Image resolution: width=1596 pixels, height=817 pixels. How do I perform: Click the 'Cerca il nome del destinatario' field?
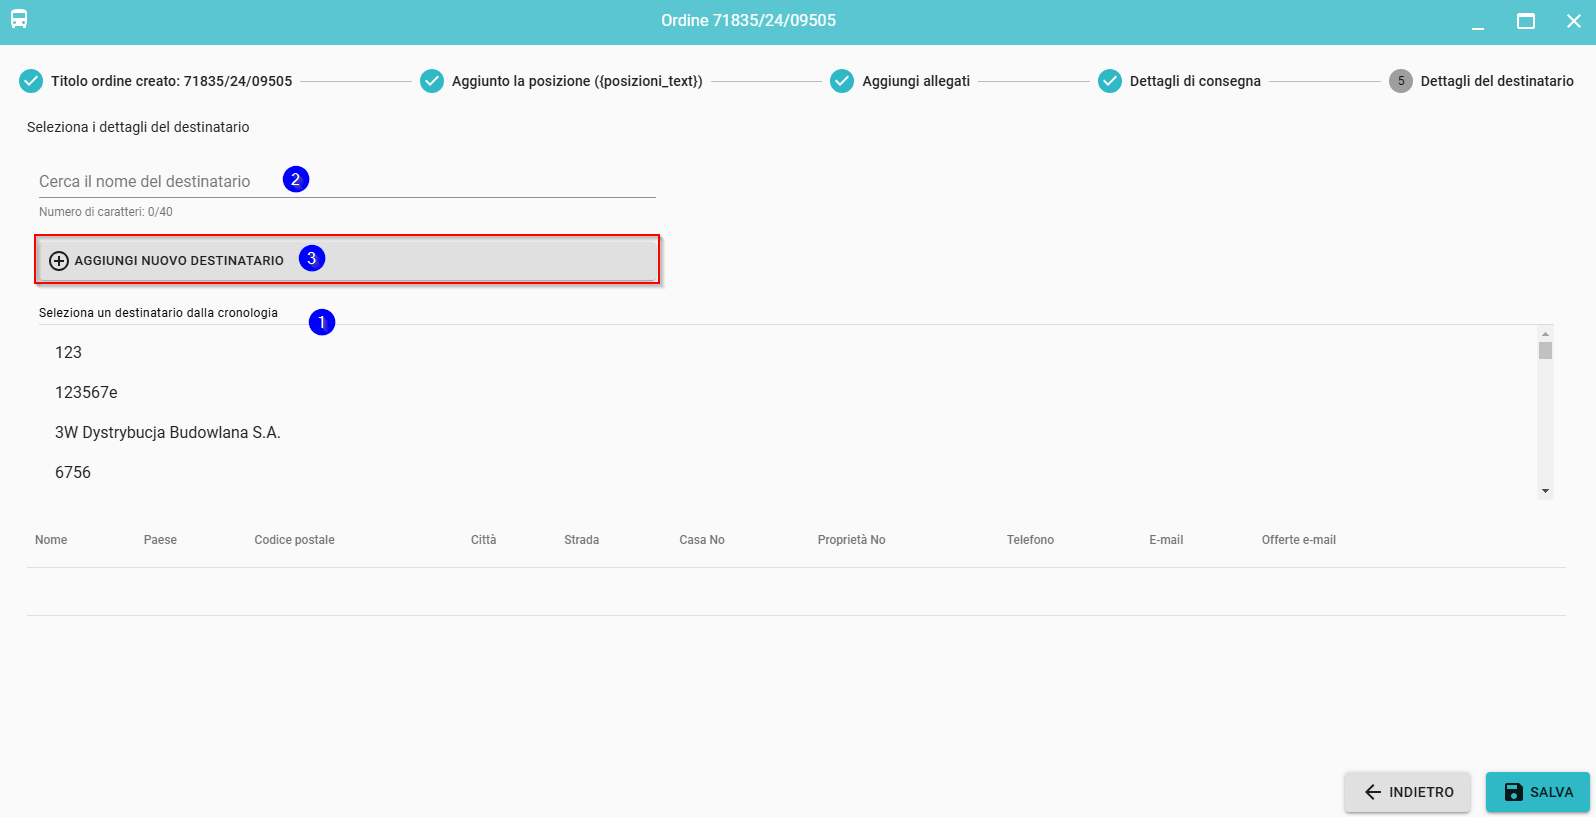tap(160, 182)
